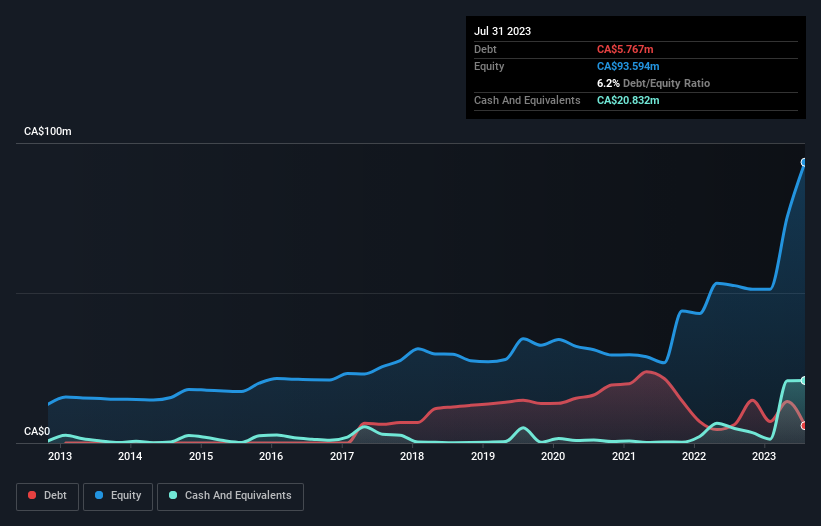Screen dimensions: 821x526
Task: Select the 2020 x-axis label
Action: 553,456
